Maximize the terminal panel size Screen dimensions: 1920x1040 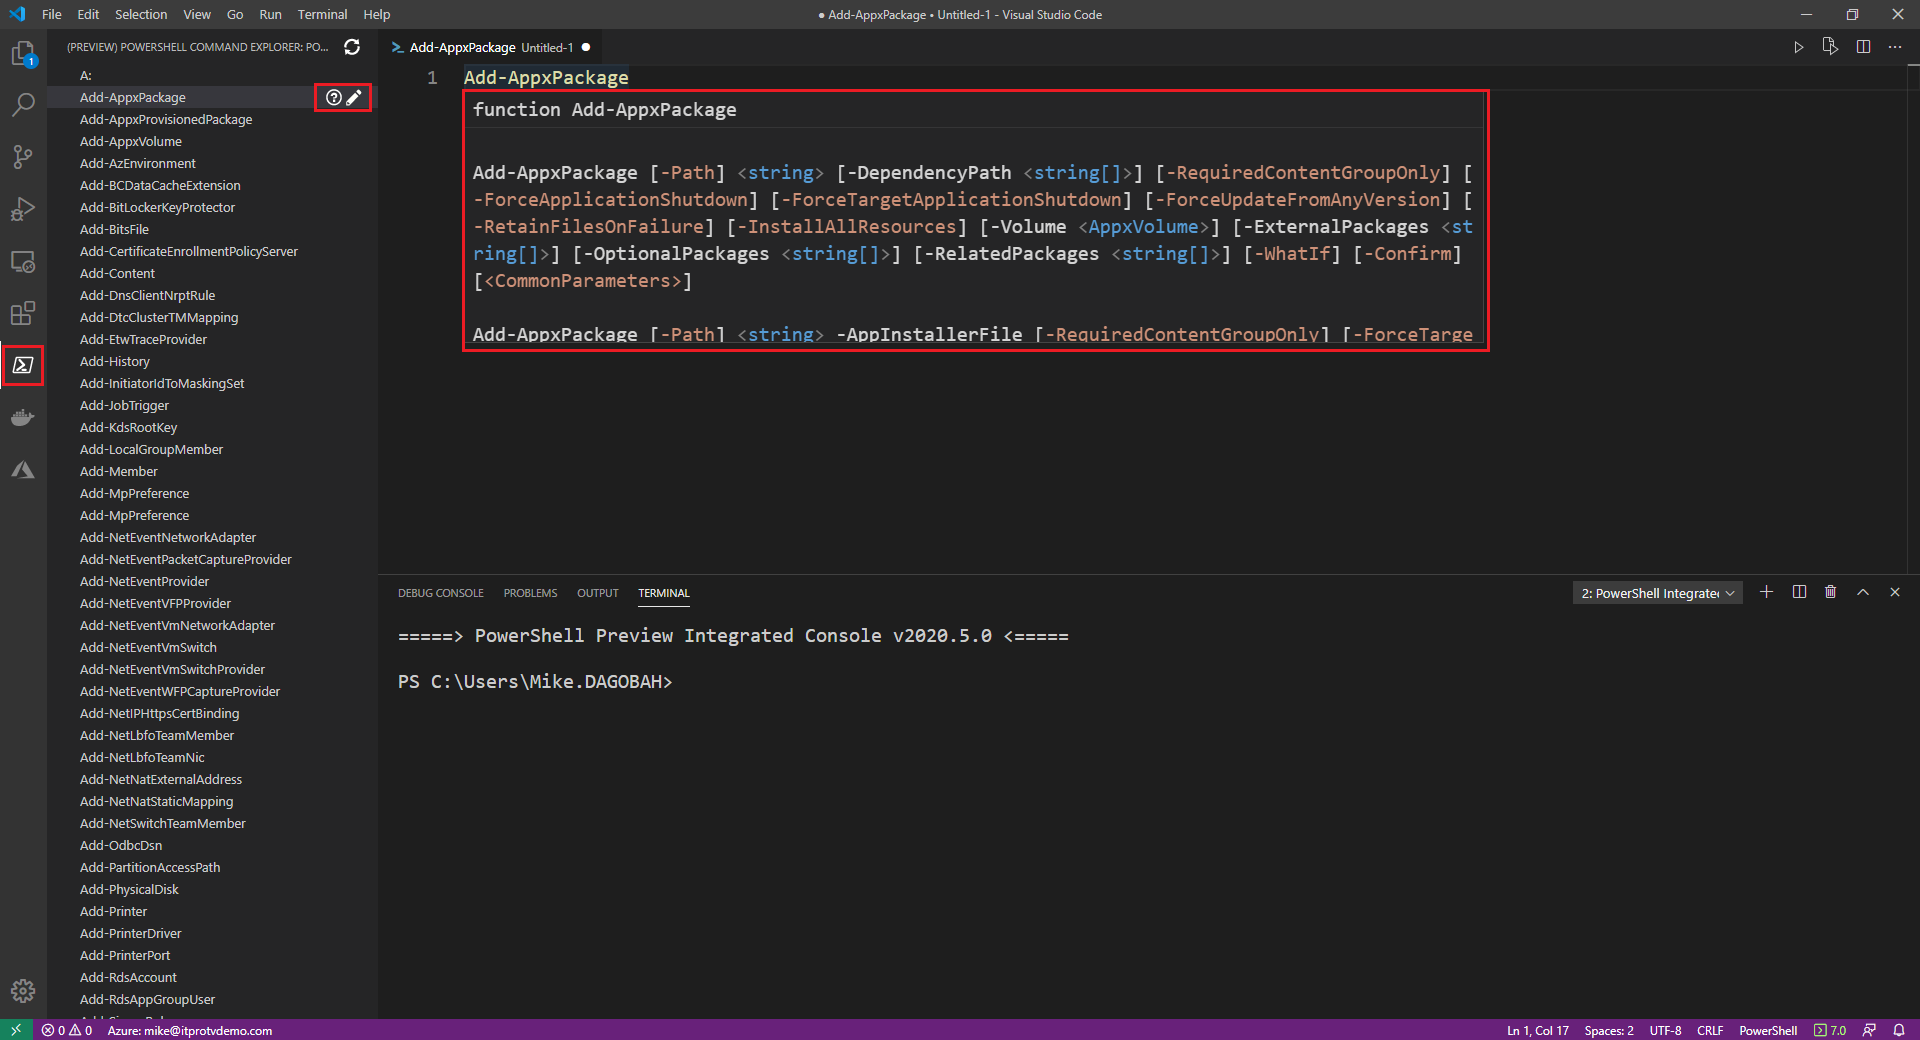[1863, 592]
